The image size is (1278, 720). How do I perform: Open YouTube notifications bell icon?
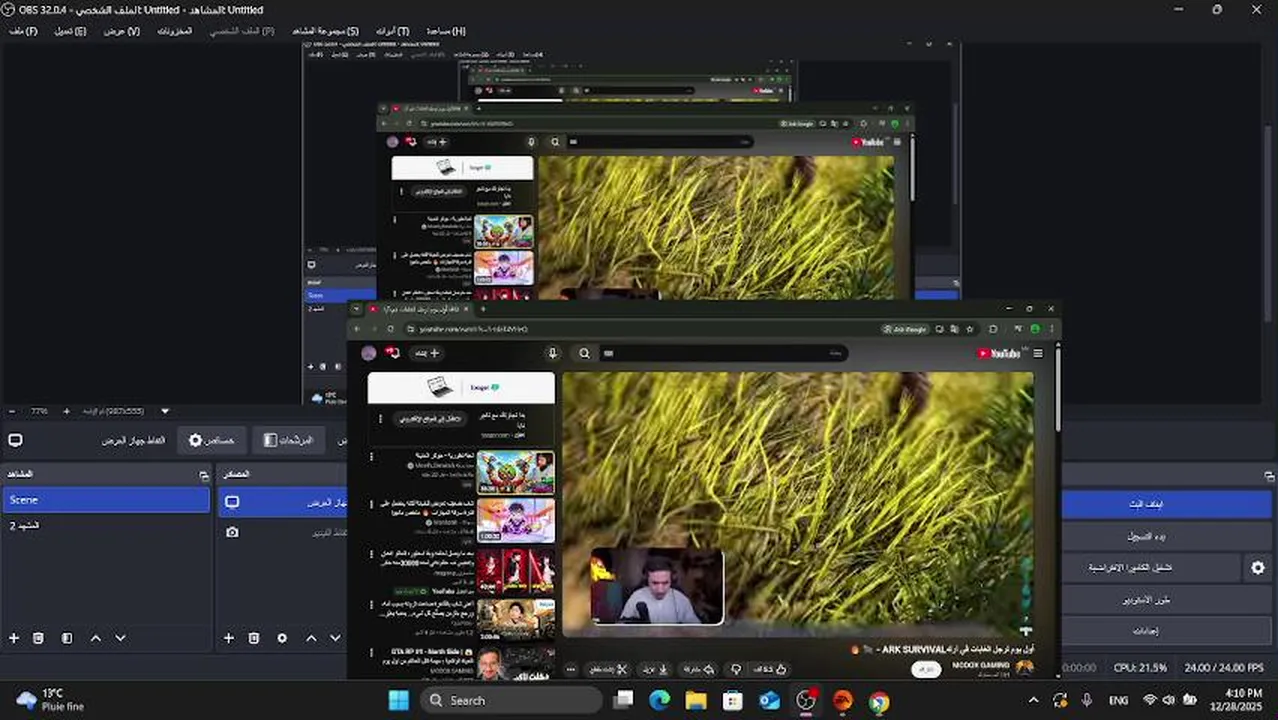pyautogui.click(x=393, y=353)
